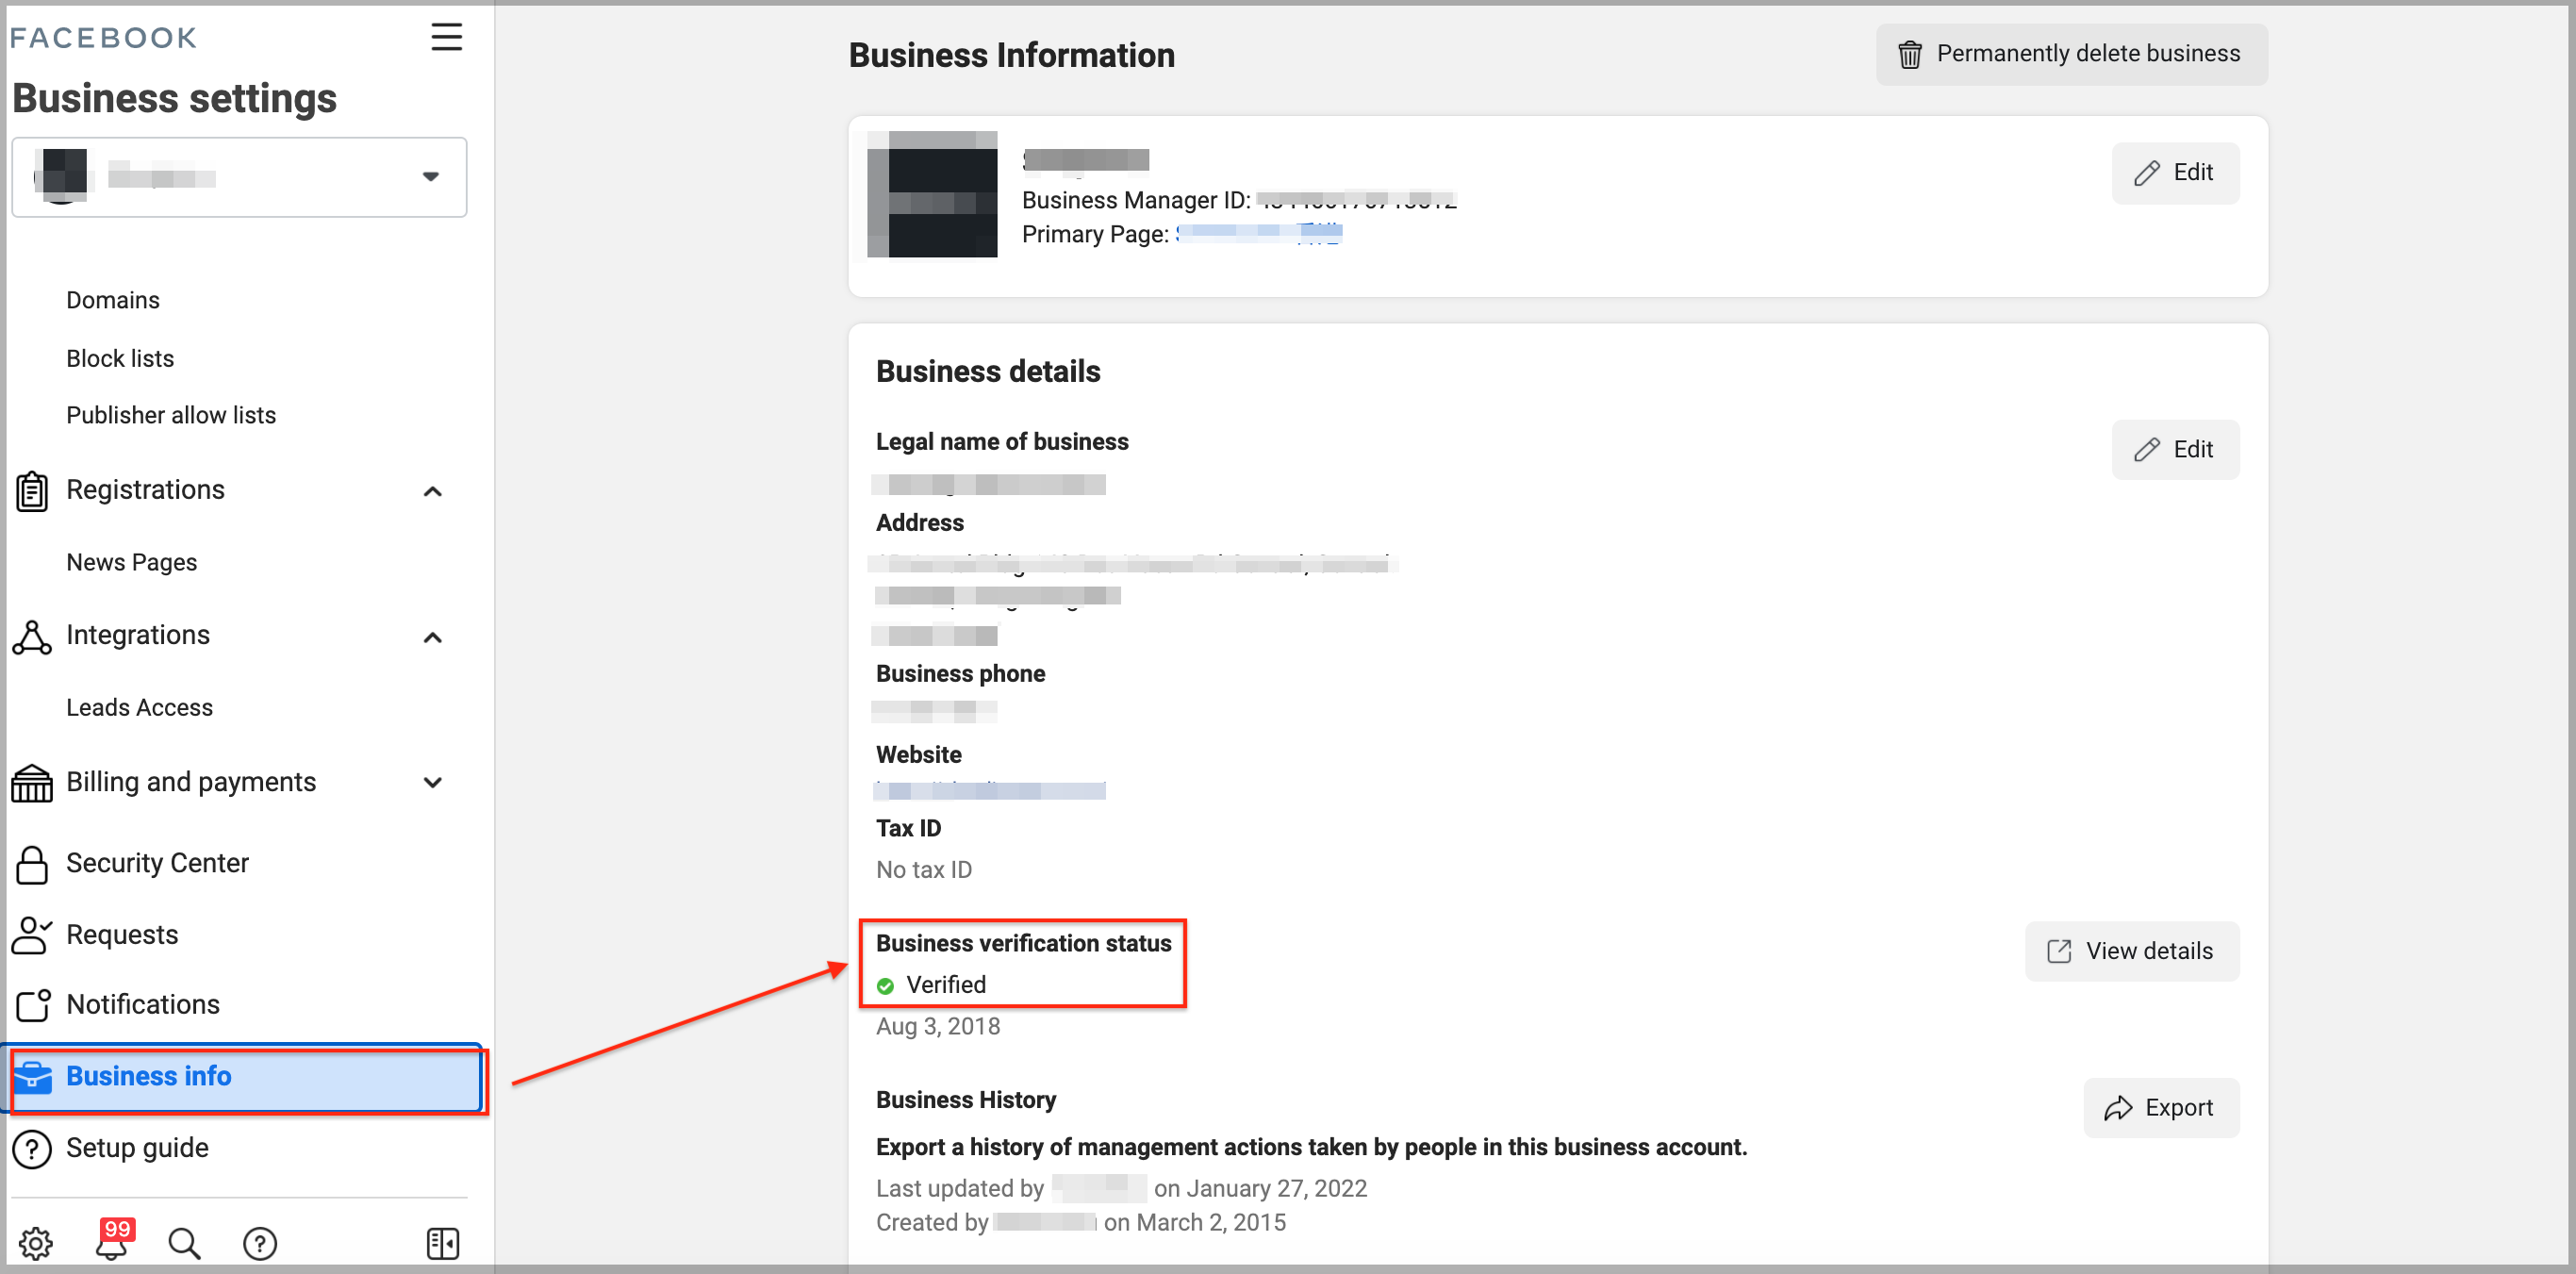2576x1274 pixels.
Task: Click the 'No tax ID' text
Action: coord(924,870)
